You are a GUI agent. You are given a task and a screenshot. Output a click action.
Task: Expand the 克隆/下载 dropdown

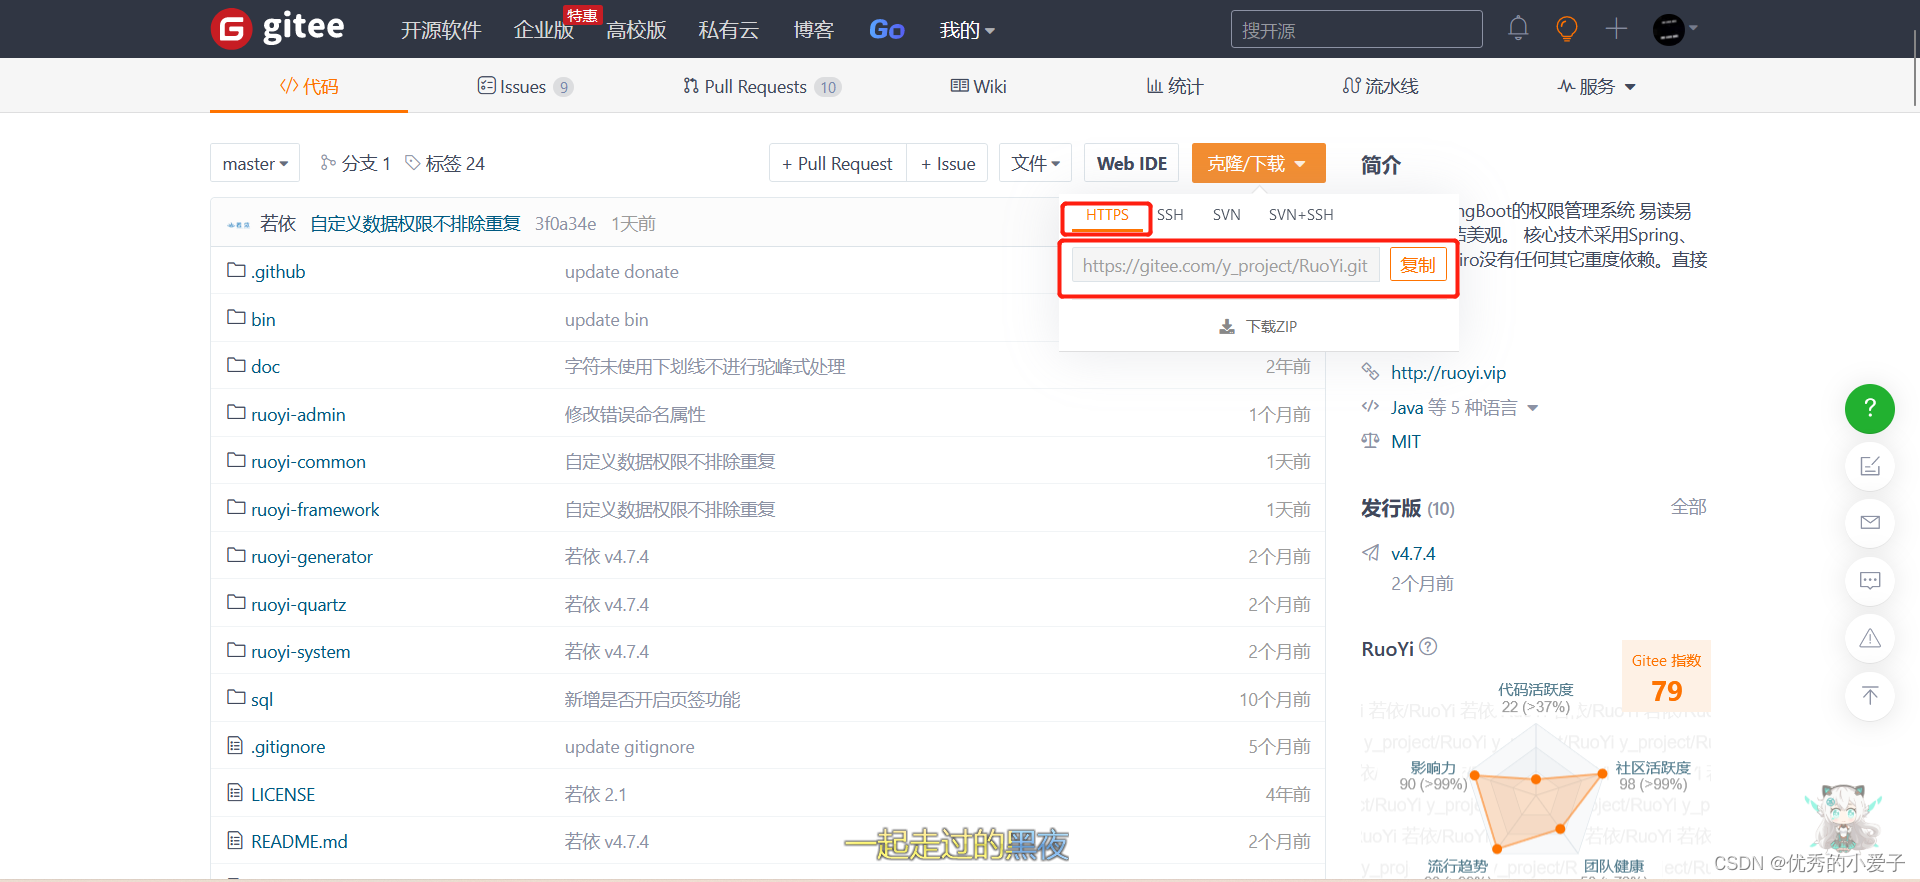1258,163
